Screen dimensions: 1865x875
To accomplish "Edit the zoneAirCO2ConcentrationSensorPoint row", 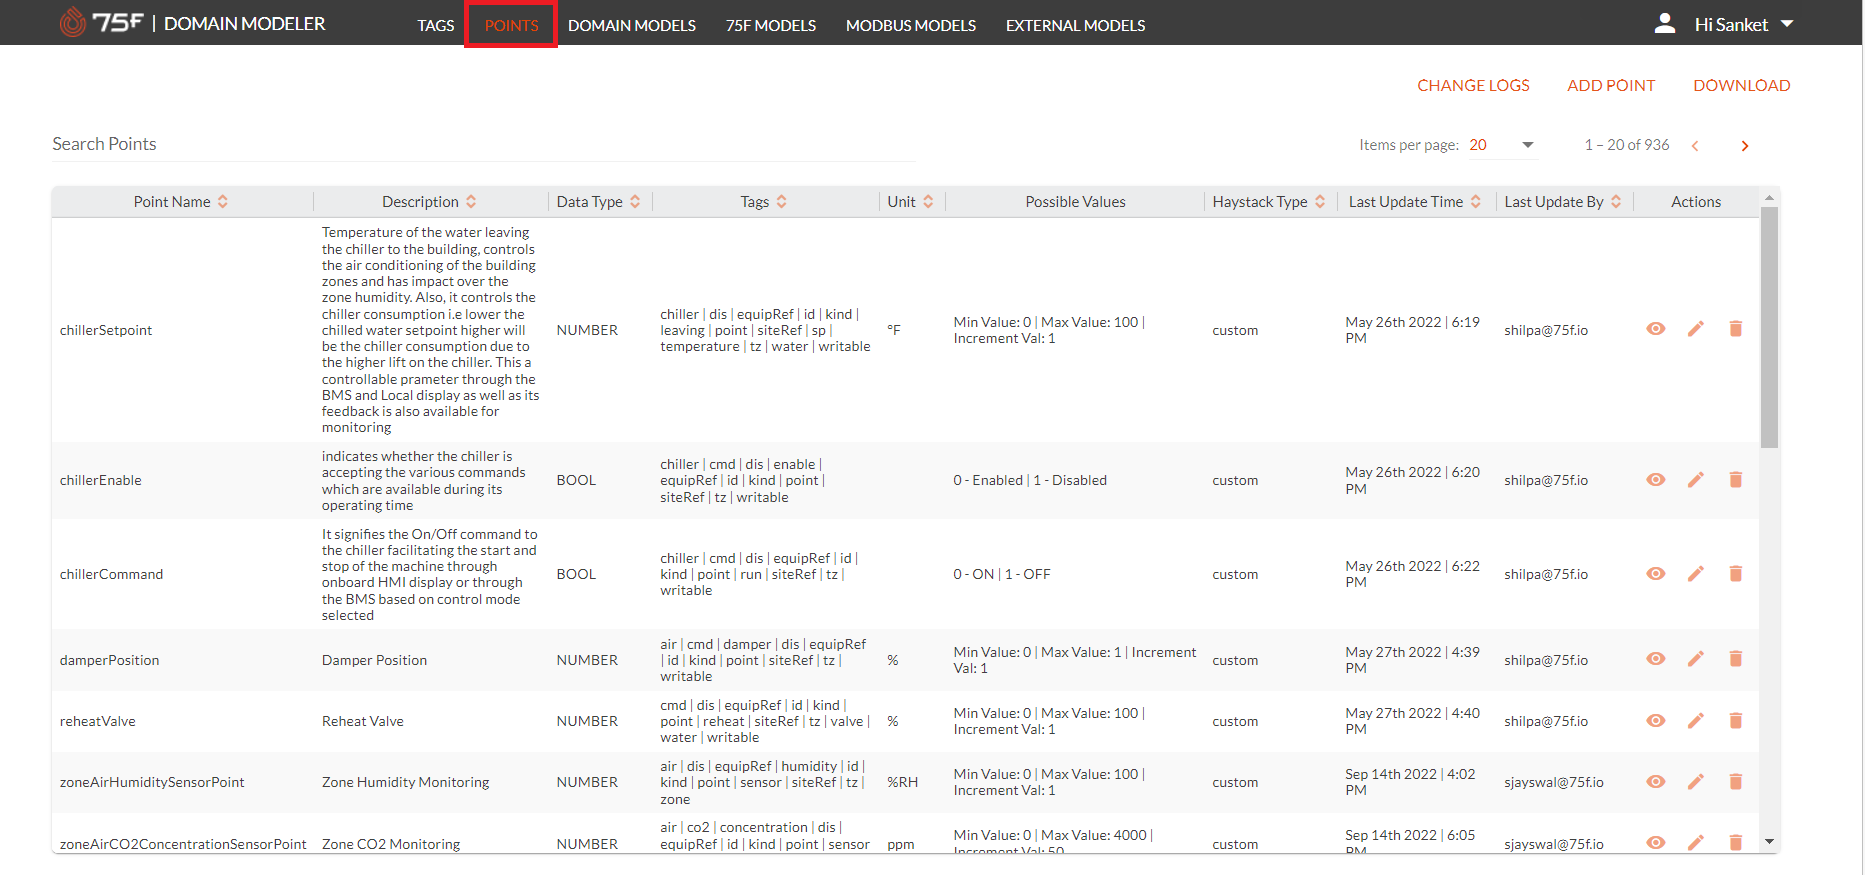I will 1696,843.
